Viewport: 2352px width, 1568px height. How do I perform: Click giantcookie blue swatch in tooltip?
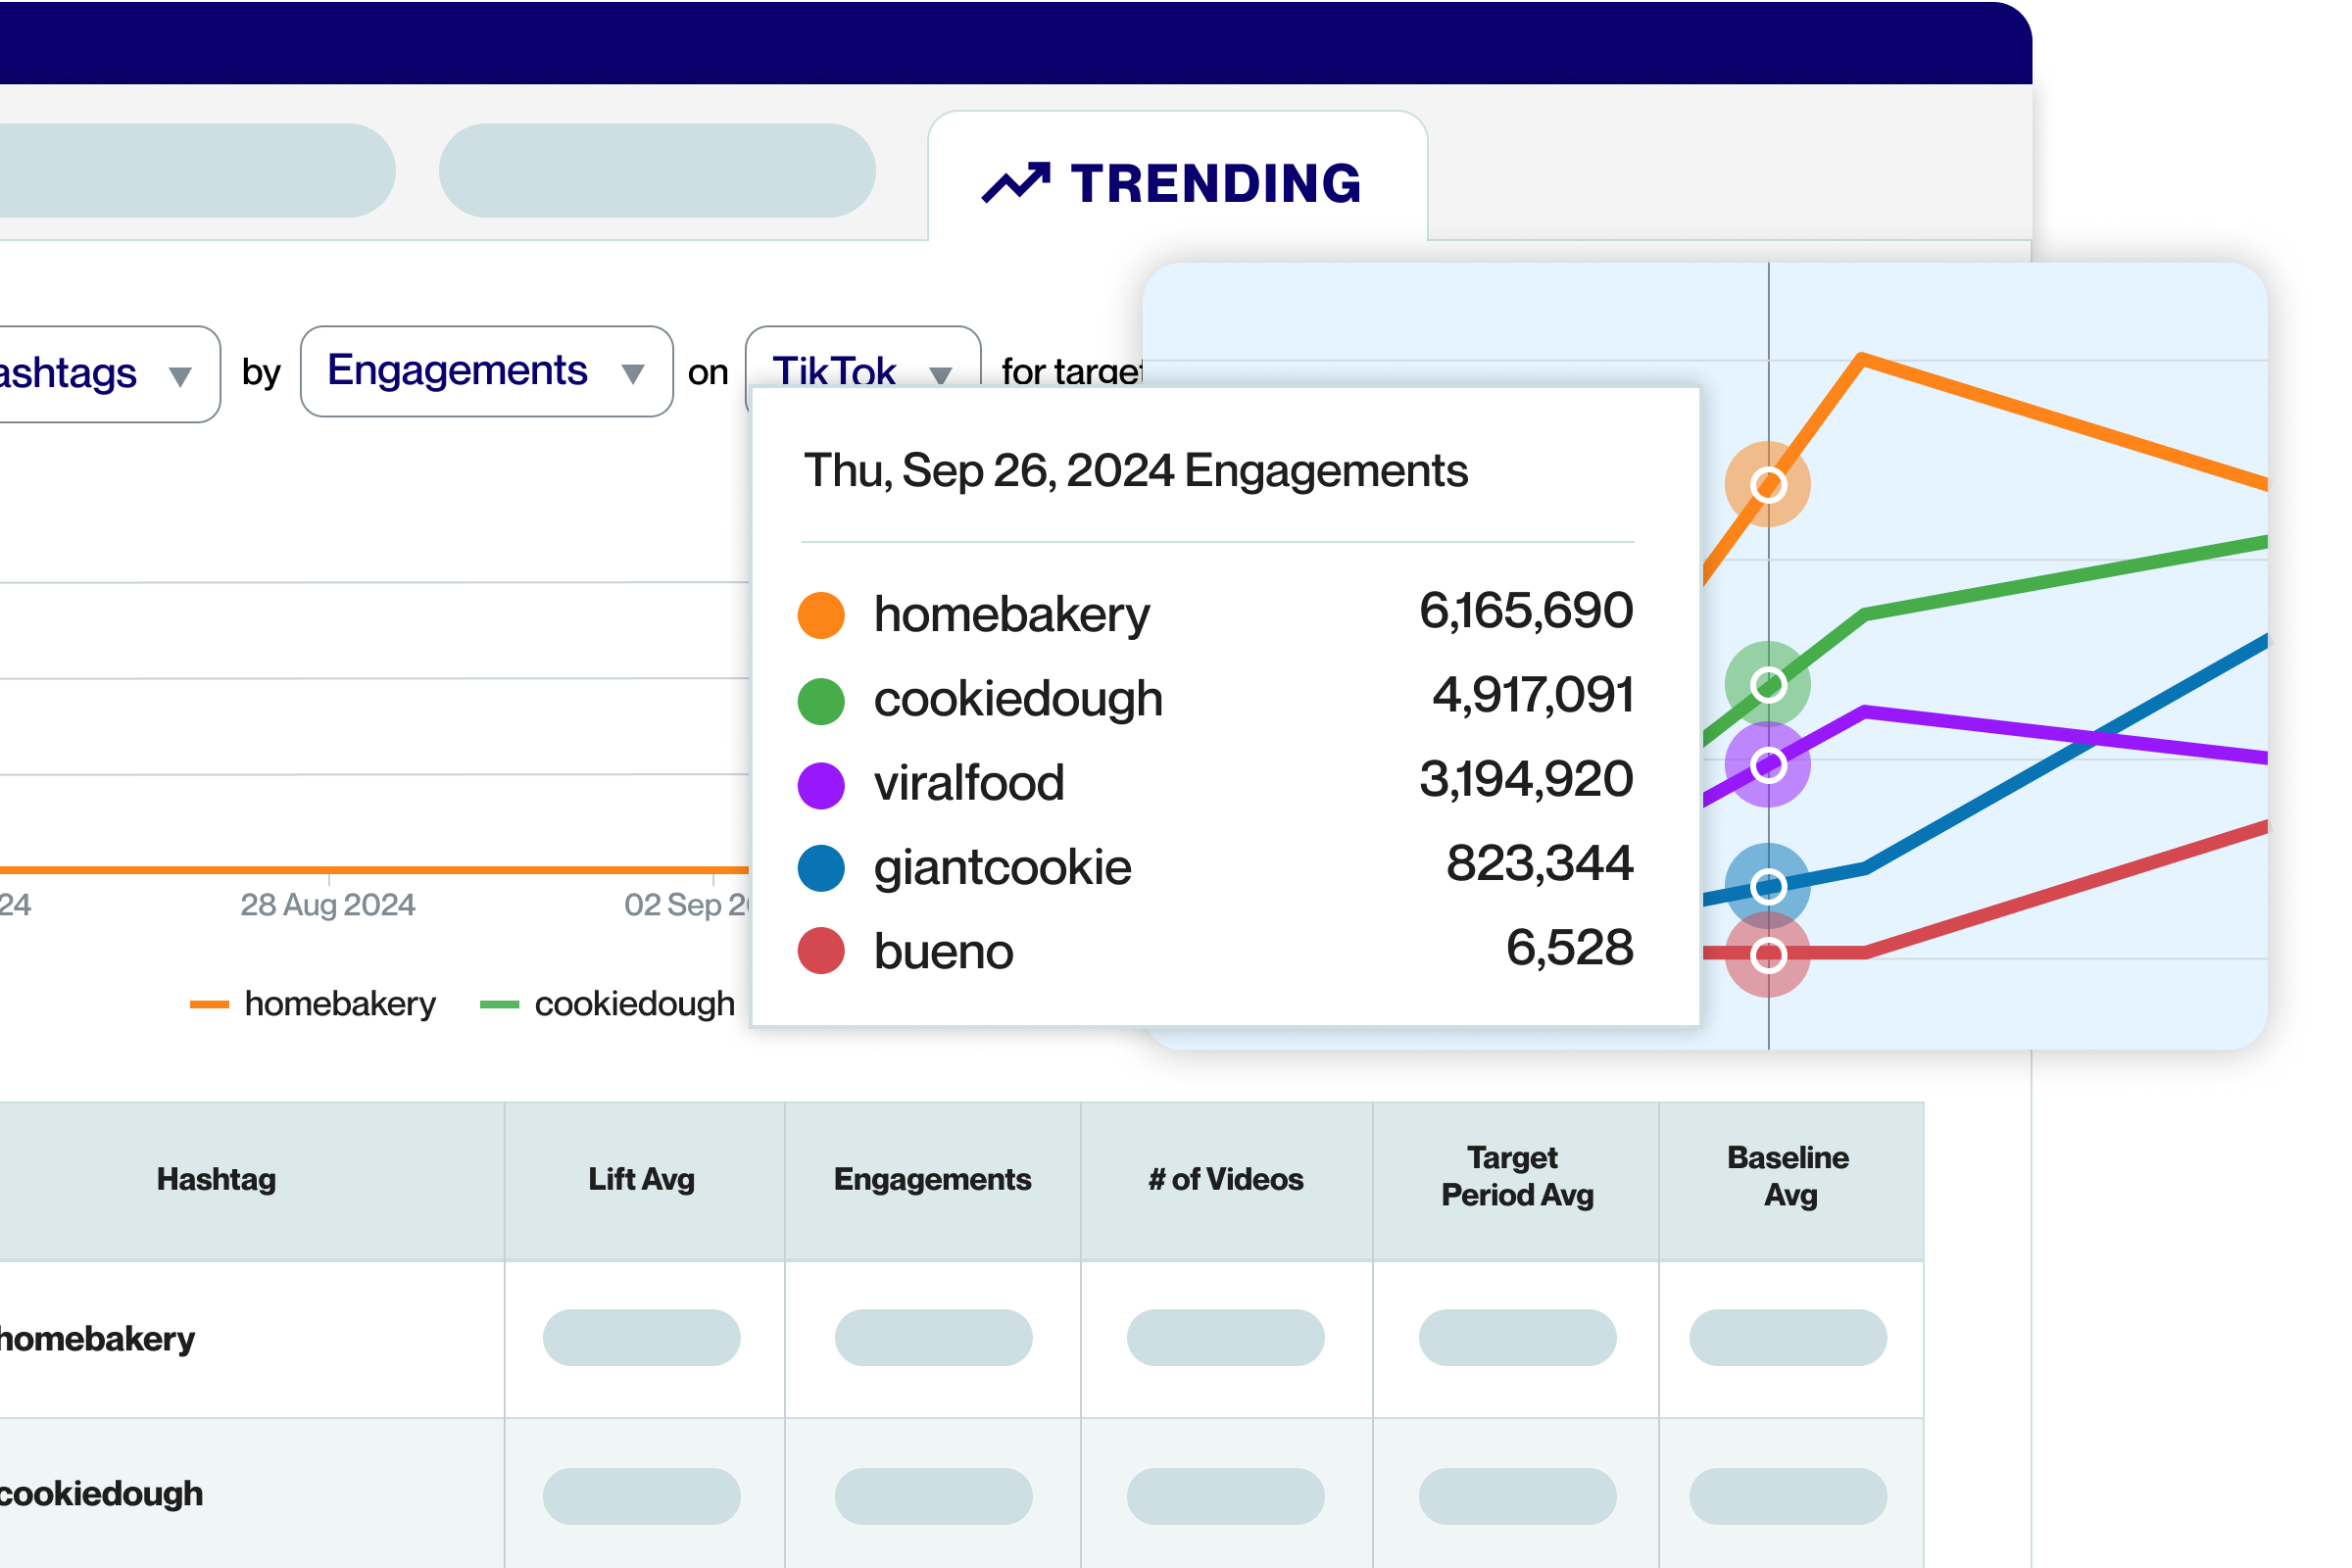(x=821, y=867)
